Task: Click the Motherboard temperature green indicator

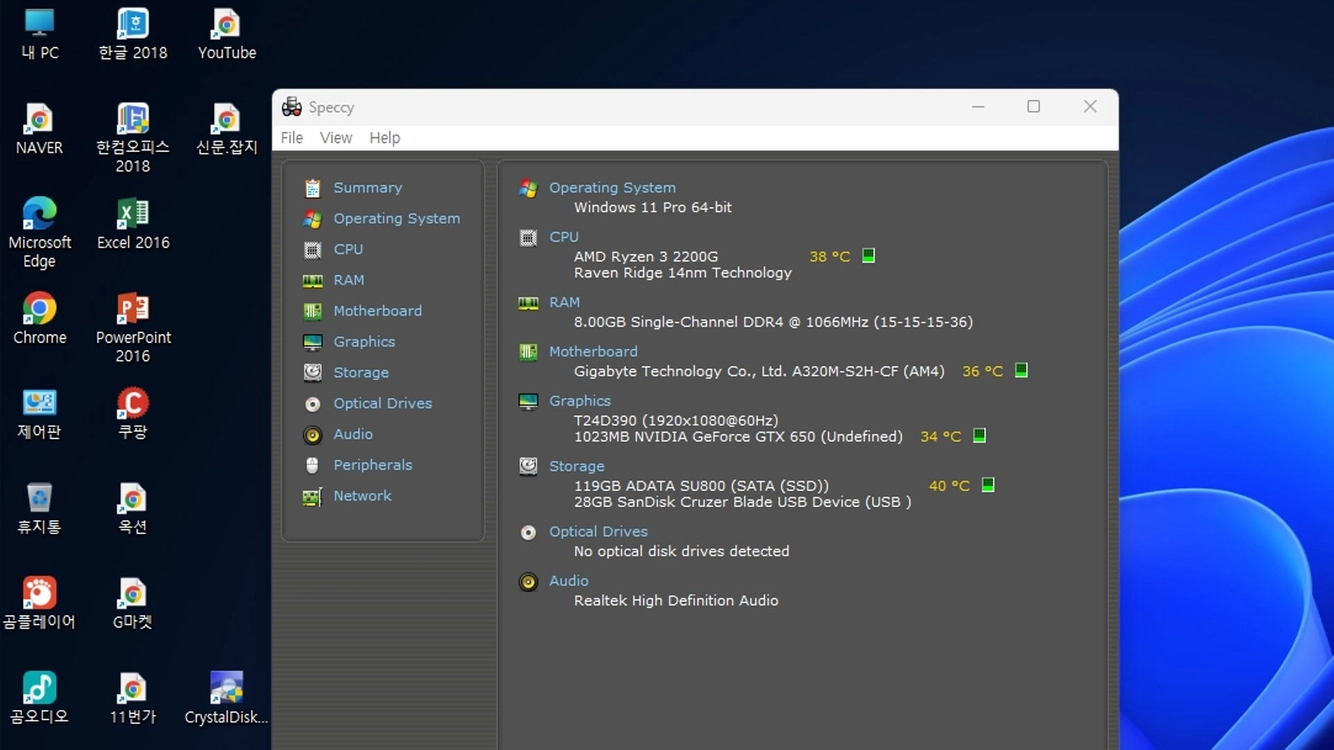Action: coord(1021,370)
